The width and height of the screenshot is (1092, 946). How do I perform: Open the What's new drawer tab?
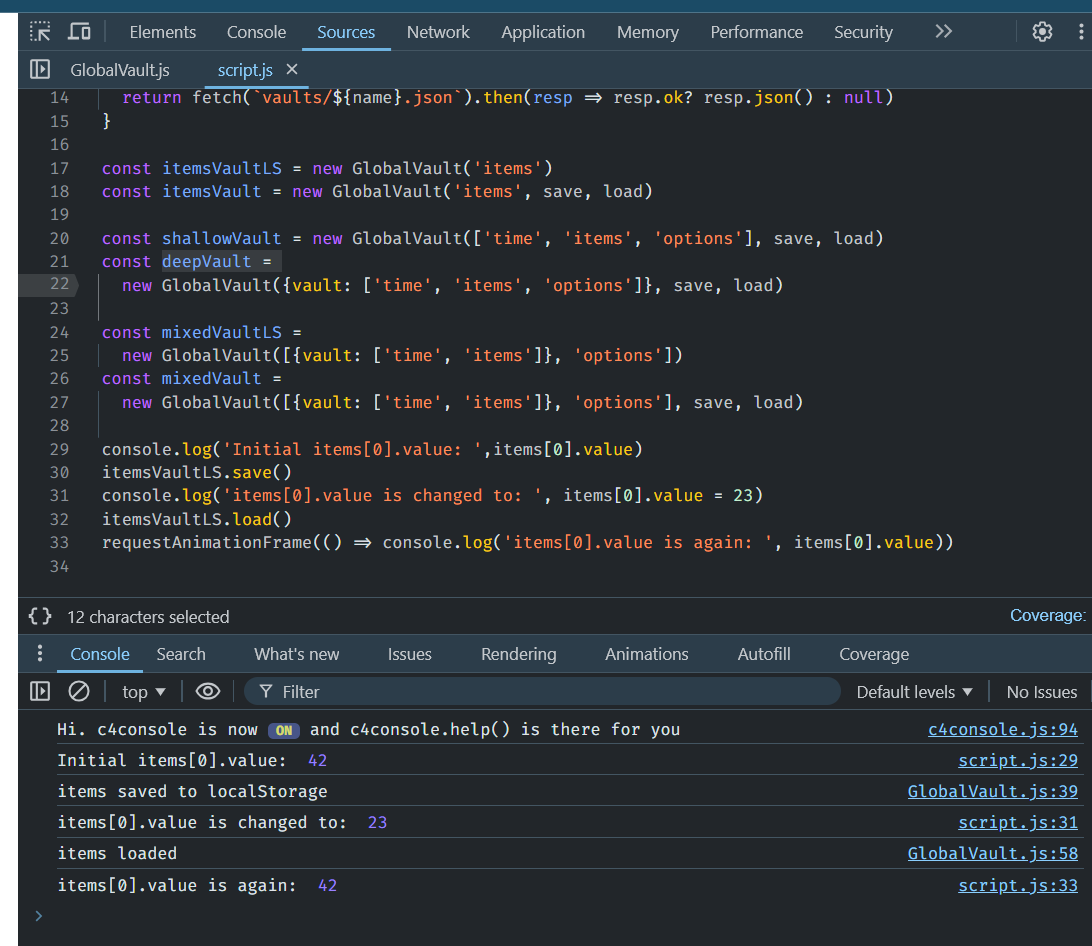click(x=297, y=654)
